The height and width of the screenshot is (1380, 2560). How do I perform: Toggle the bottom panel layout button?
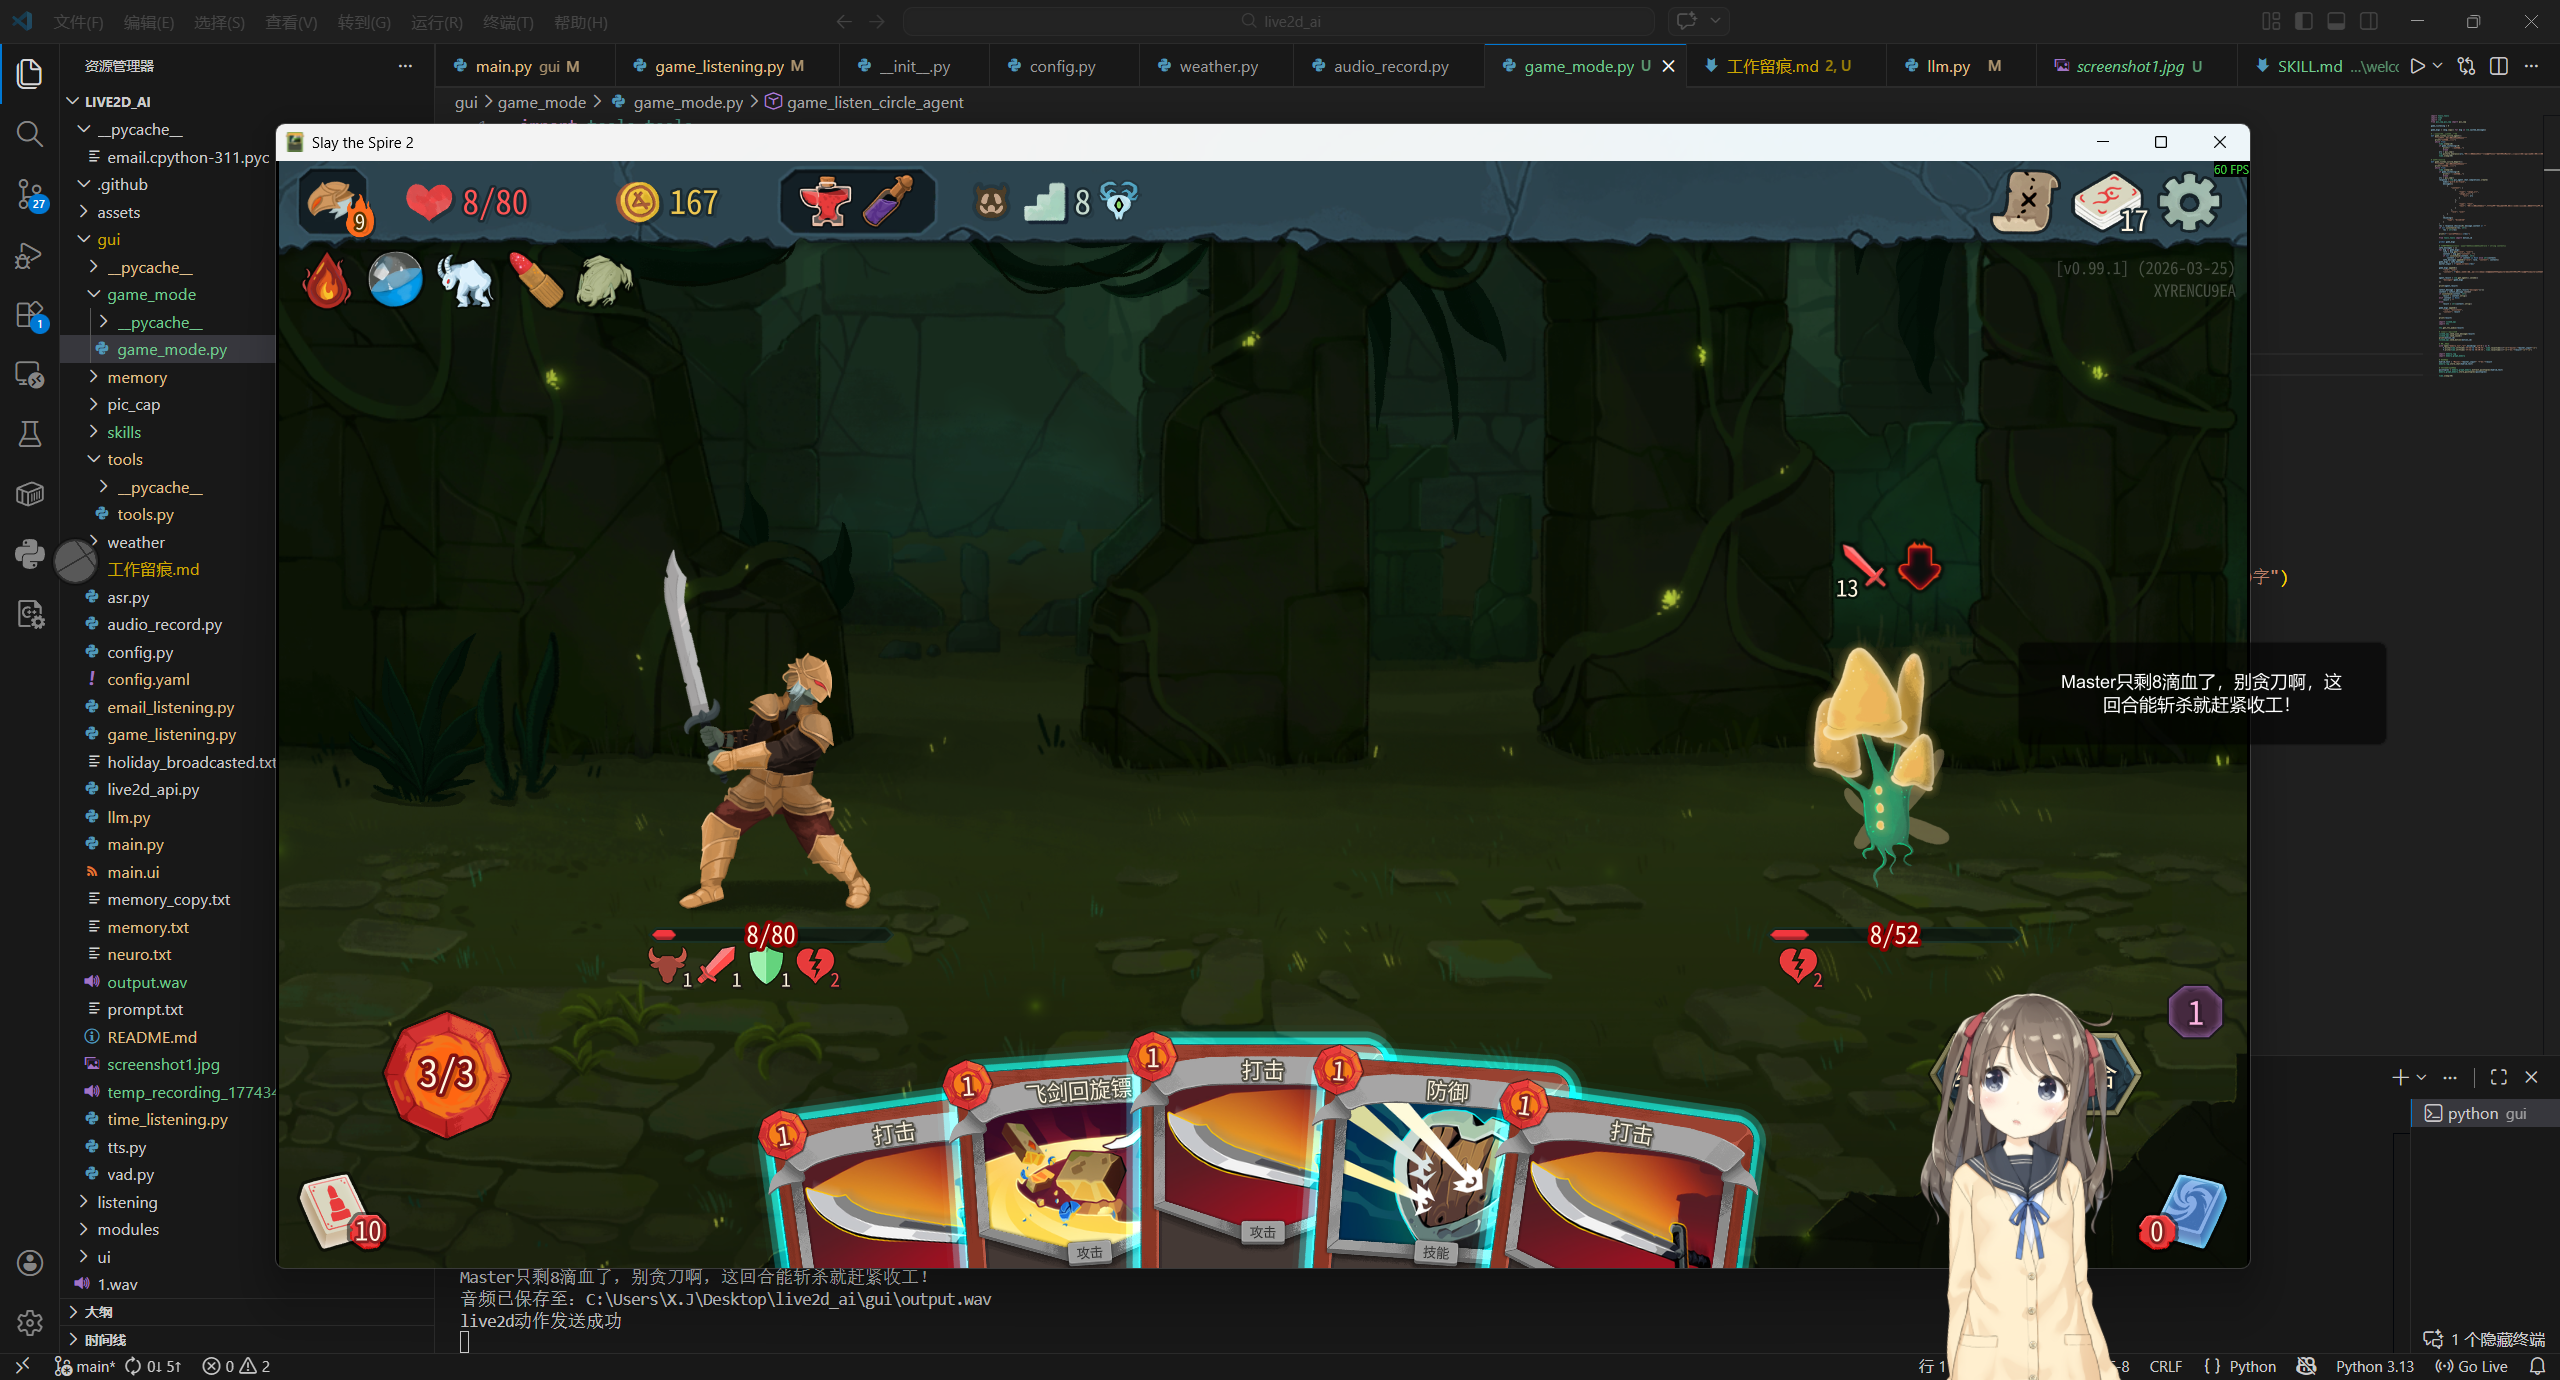(x=2336, y=22)
